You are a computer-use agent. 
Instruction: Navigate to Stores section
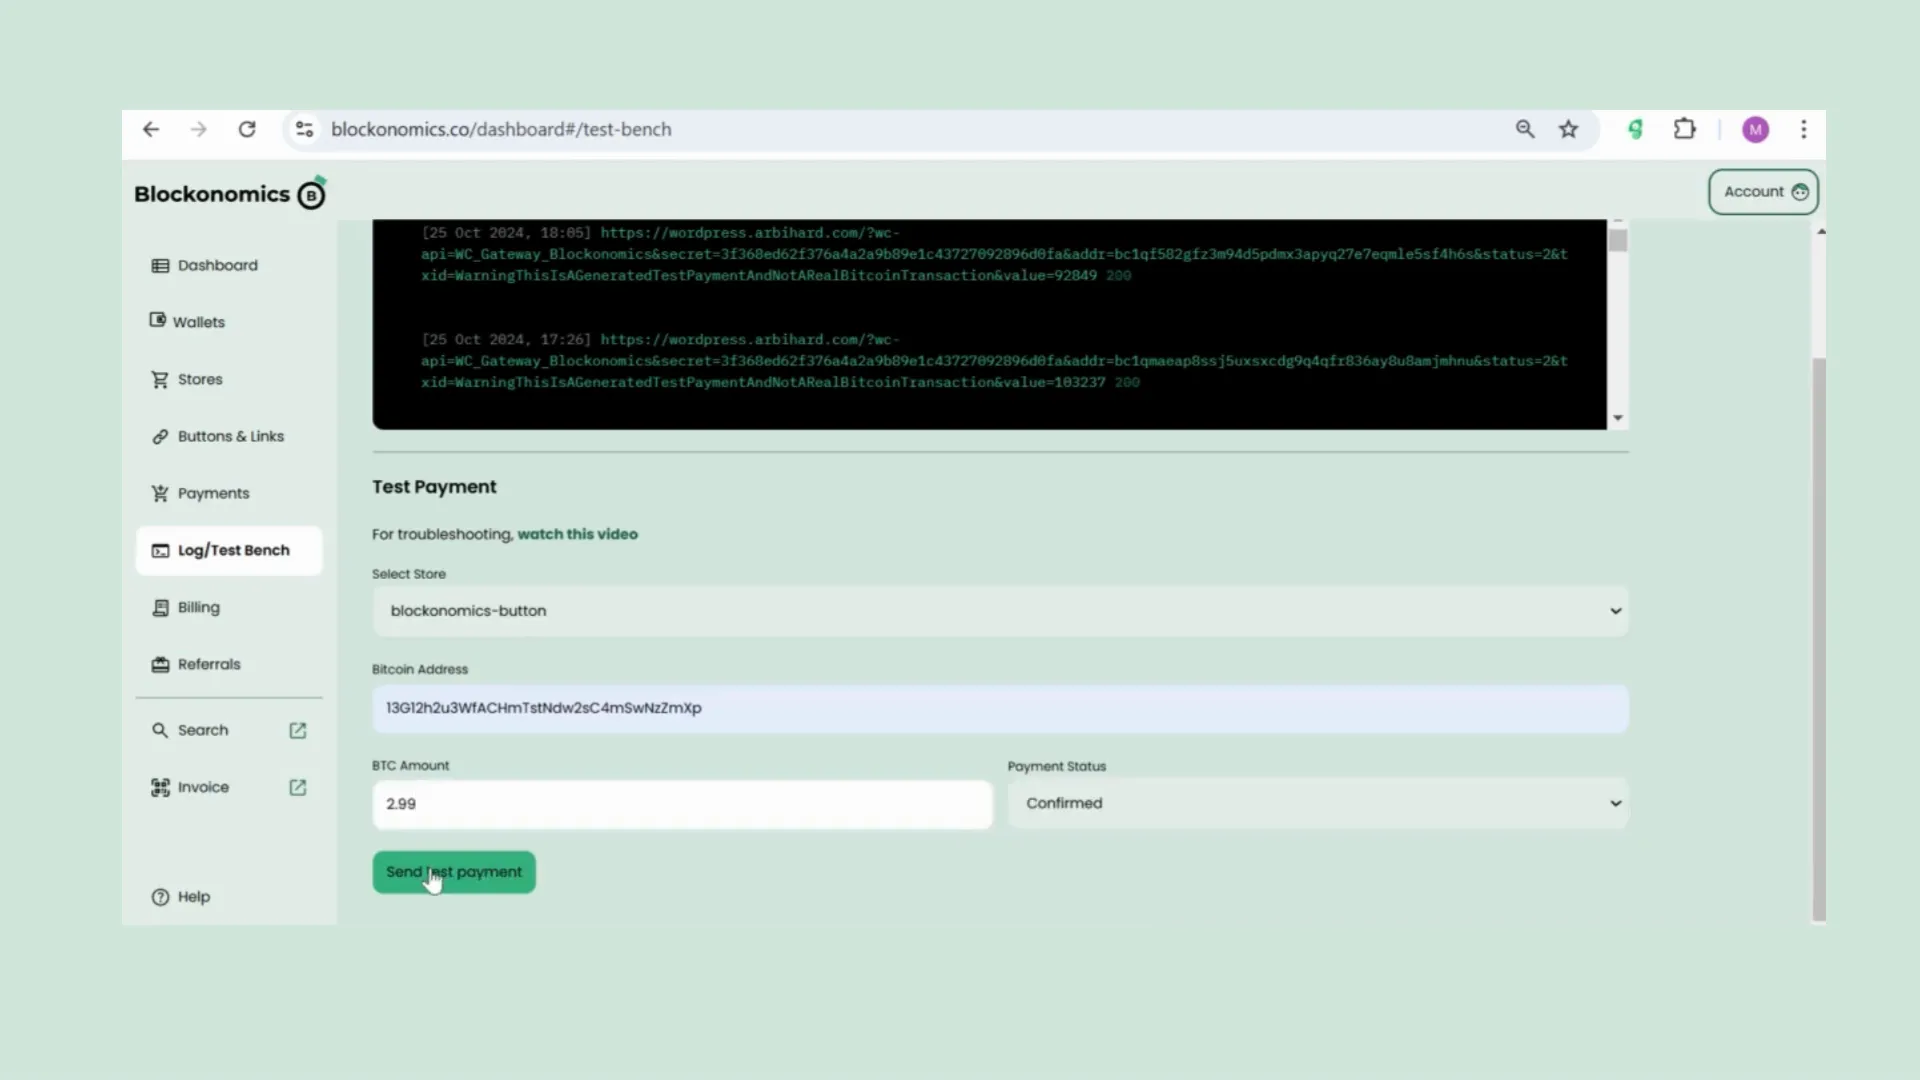[x=198, y=378]
